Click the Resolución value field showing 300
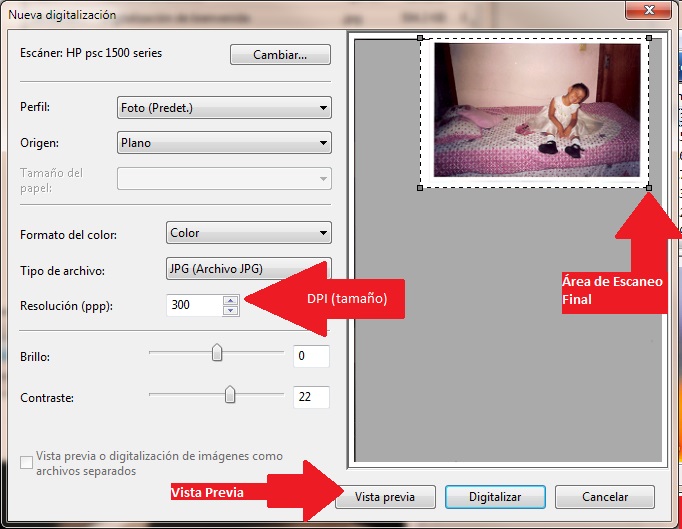This screenshot has height=529, width=682. [194, 305]
